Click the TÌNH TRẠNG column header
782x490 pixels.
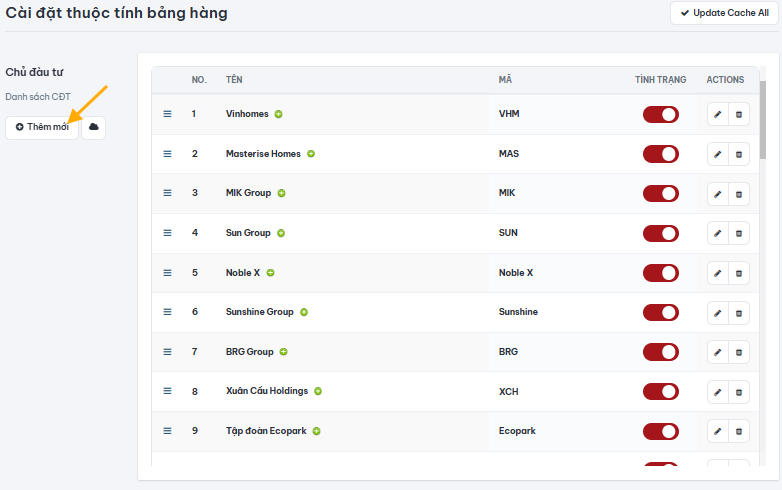[x=660, y=80]
